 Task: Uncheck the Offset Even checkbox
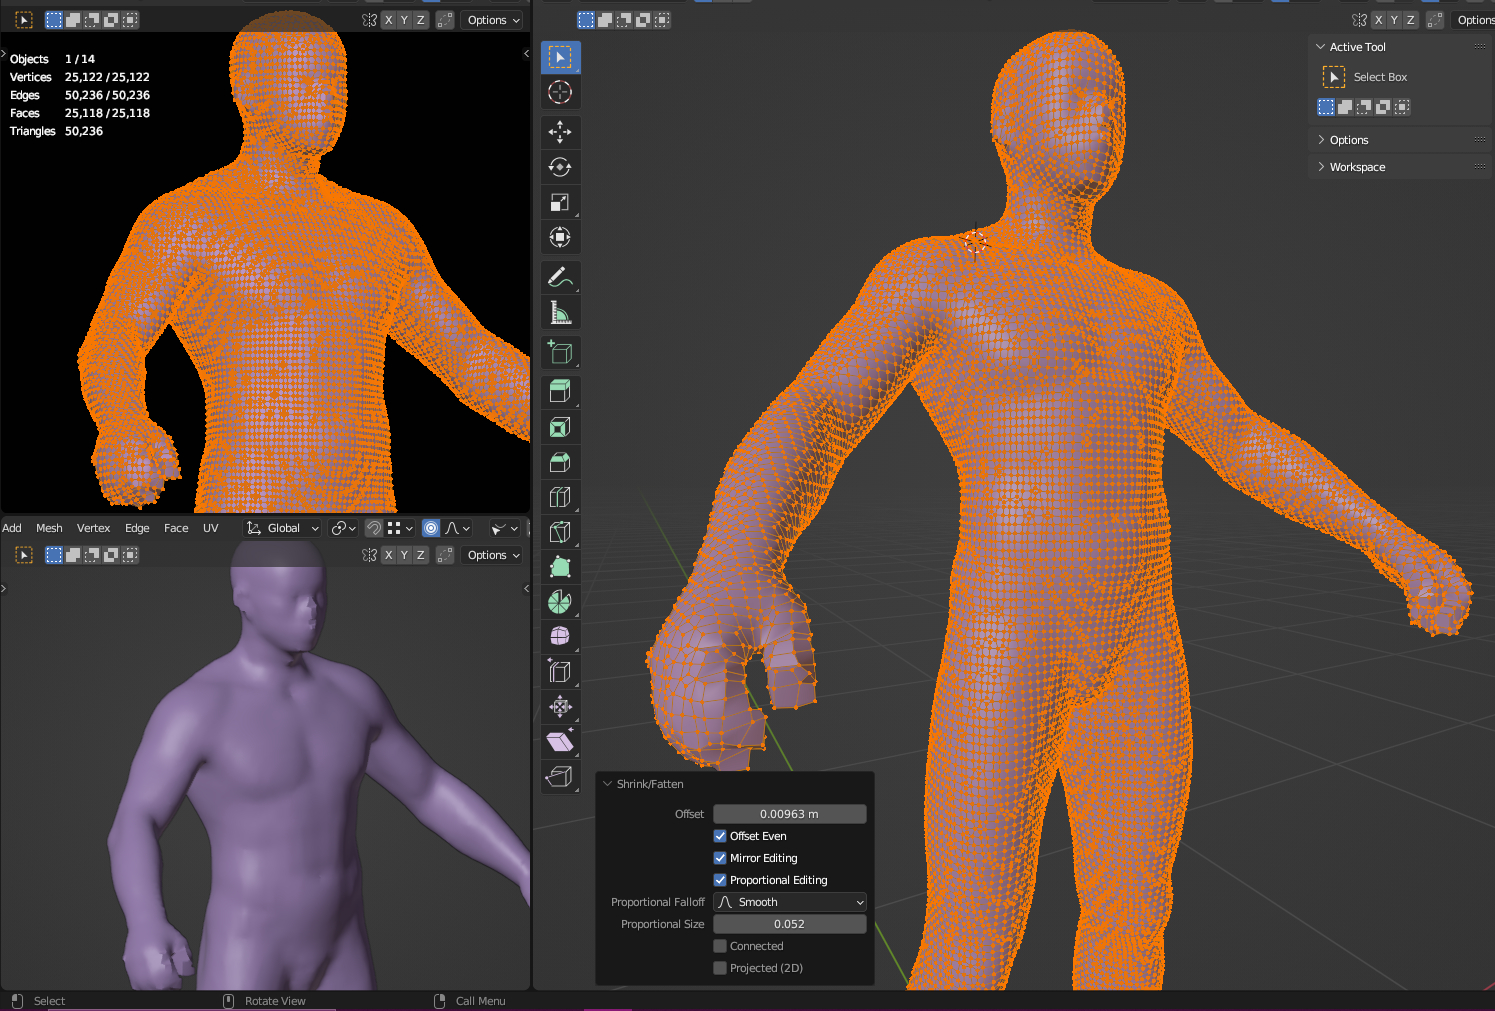point(720,836)
